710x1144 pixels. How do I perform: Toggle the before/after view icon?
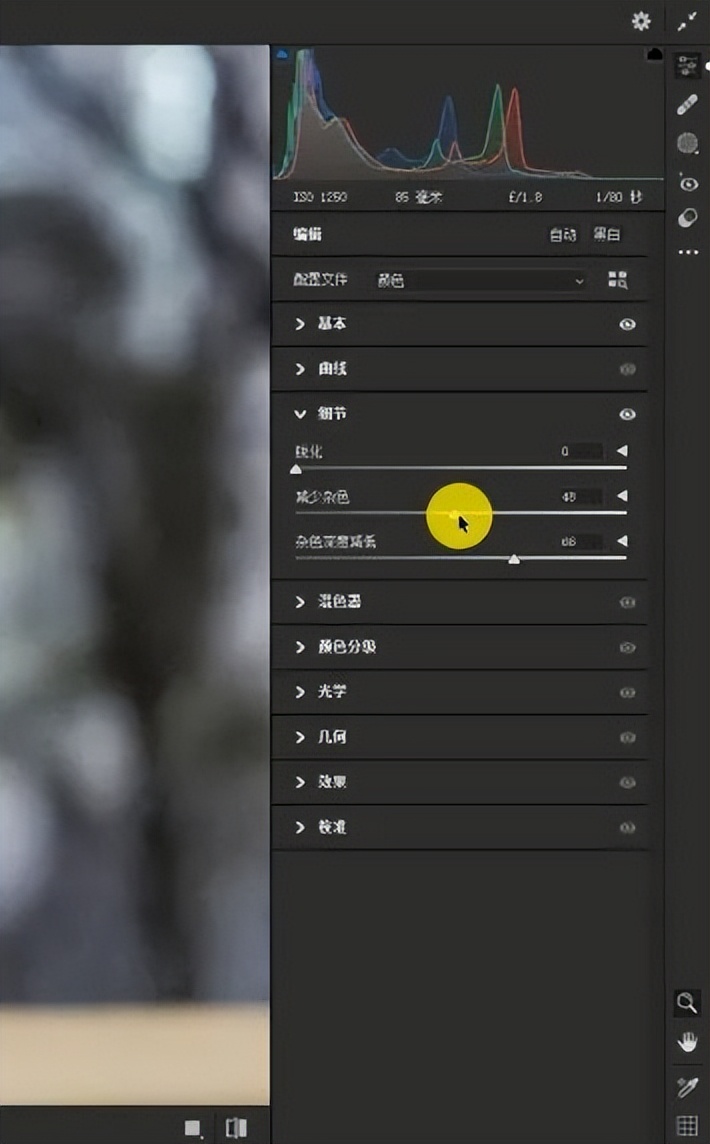(x=236, y=1128)
